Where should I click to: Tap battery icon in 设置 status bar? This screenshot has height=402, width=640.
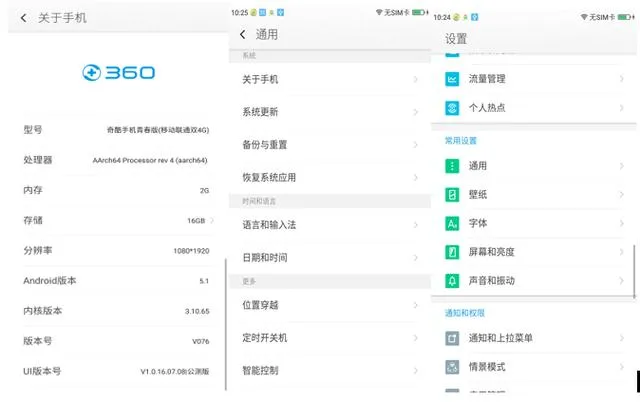626,17
